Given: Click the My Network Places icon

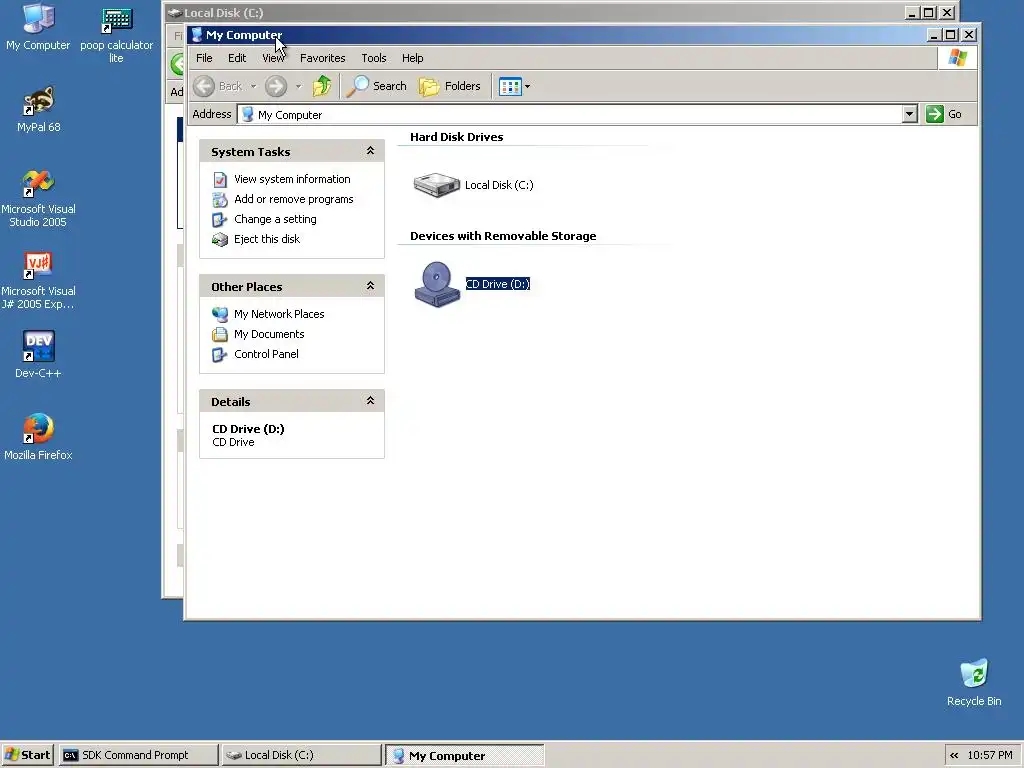Looking at the screenshot, I should pyautogui.click(x=220, y=314).
